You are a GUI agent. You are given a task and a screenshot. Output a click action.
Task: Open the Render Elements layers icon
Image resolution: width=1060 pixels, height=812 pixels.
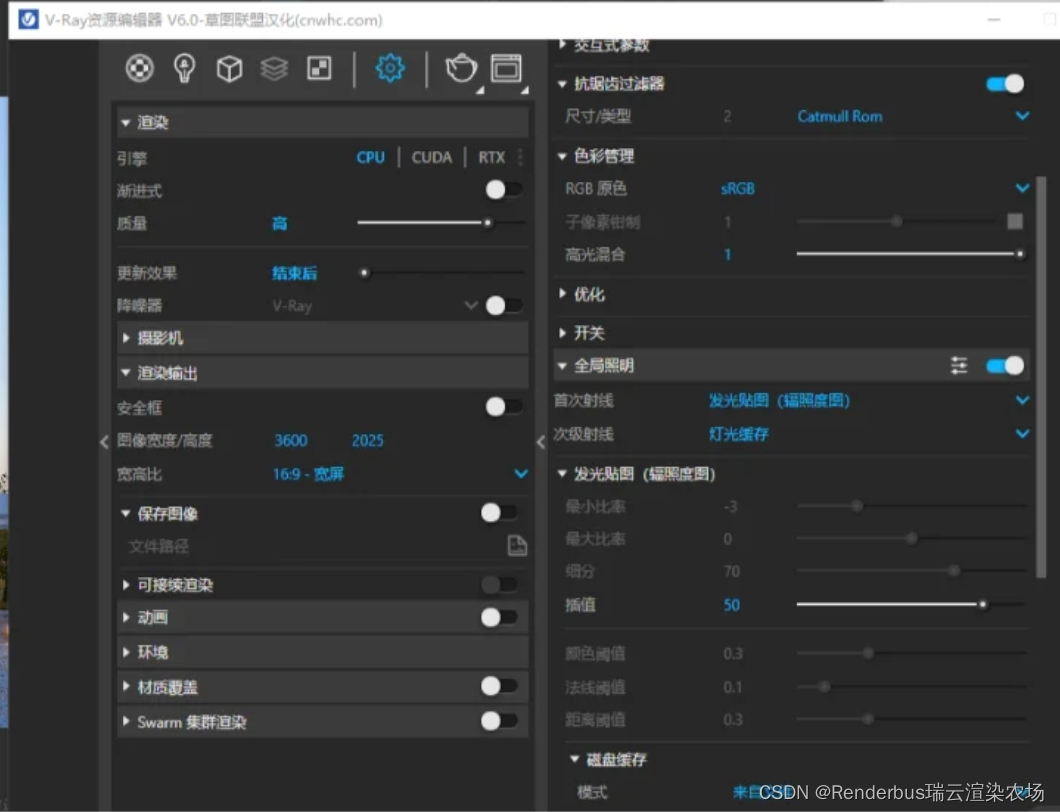(x=274, y=68)
